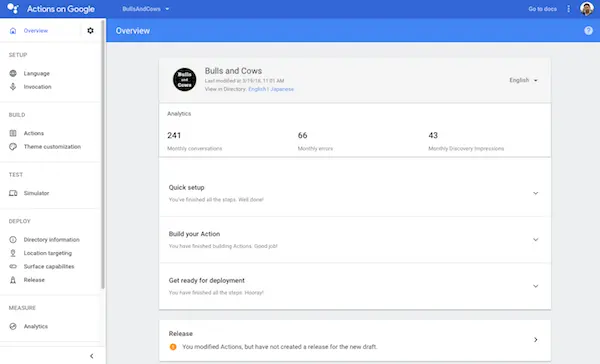Click the Bulls and Cows project logo

point(184,80)
